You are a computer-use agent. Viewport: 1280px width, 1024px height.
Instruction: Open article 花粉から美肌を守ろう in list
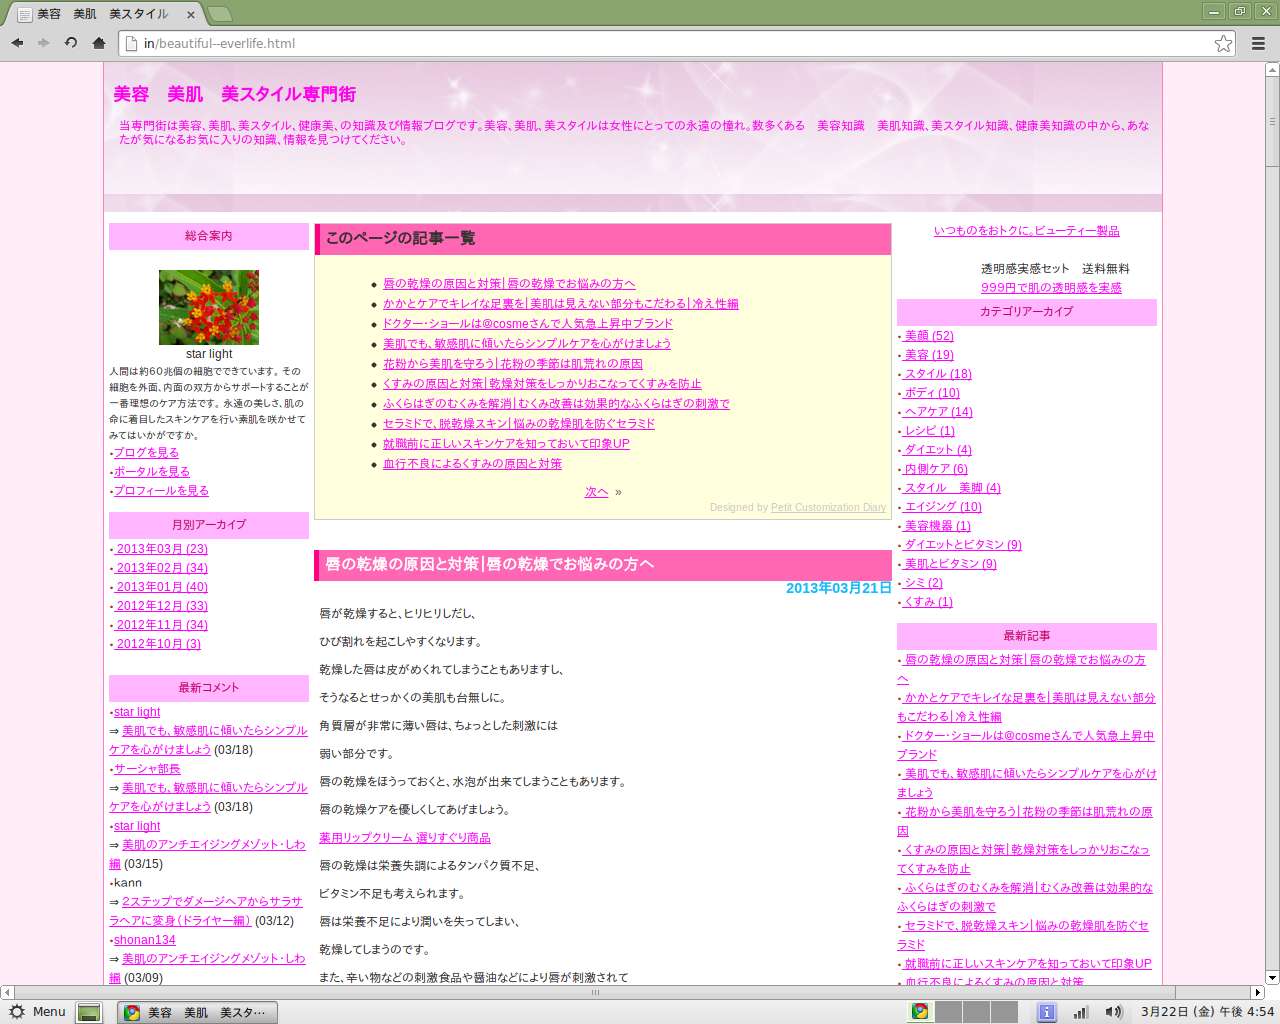pyautogui.click(x=513, y=364)
